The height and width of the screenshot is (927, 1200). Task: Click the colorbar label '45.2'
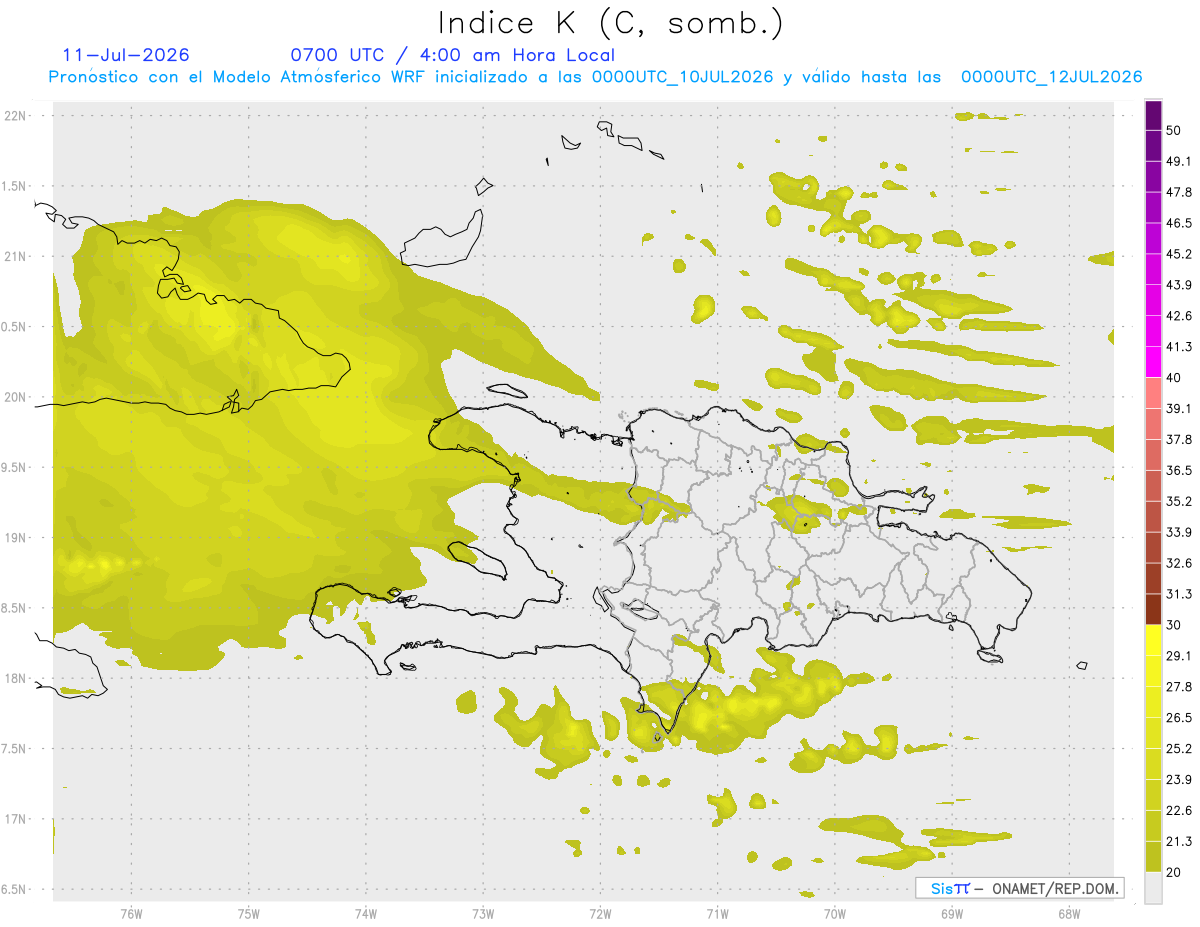tap(1179, 254)
